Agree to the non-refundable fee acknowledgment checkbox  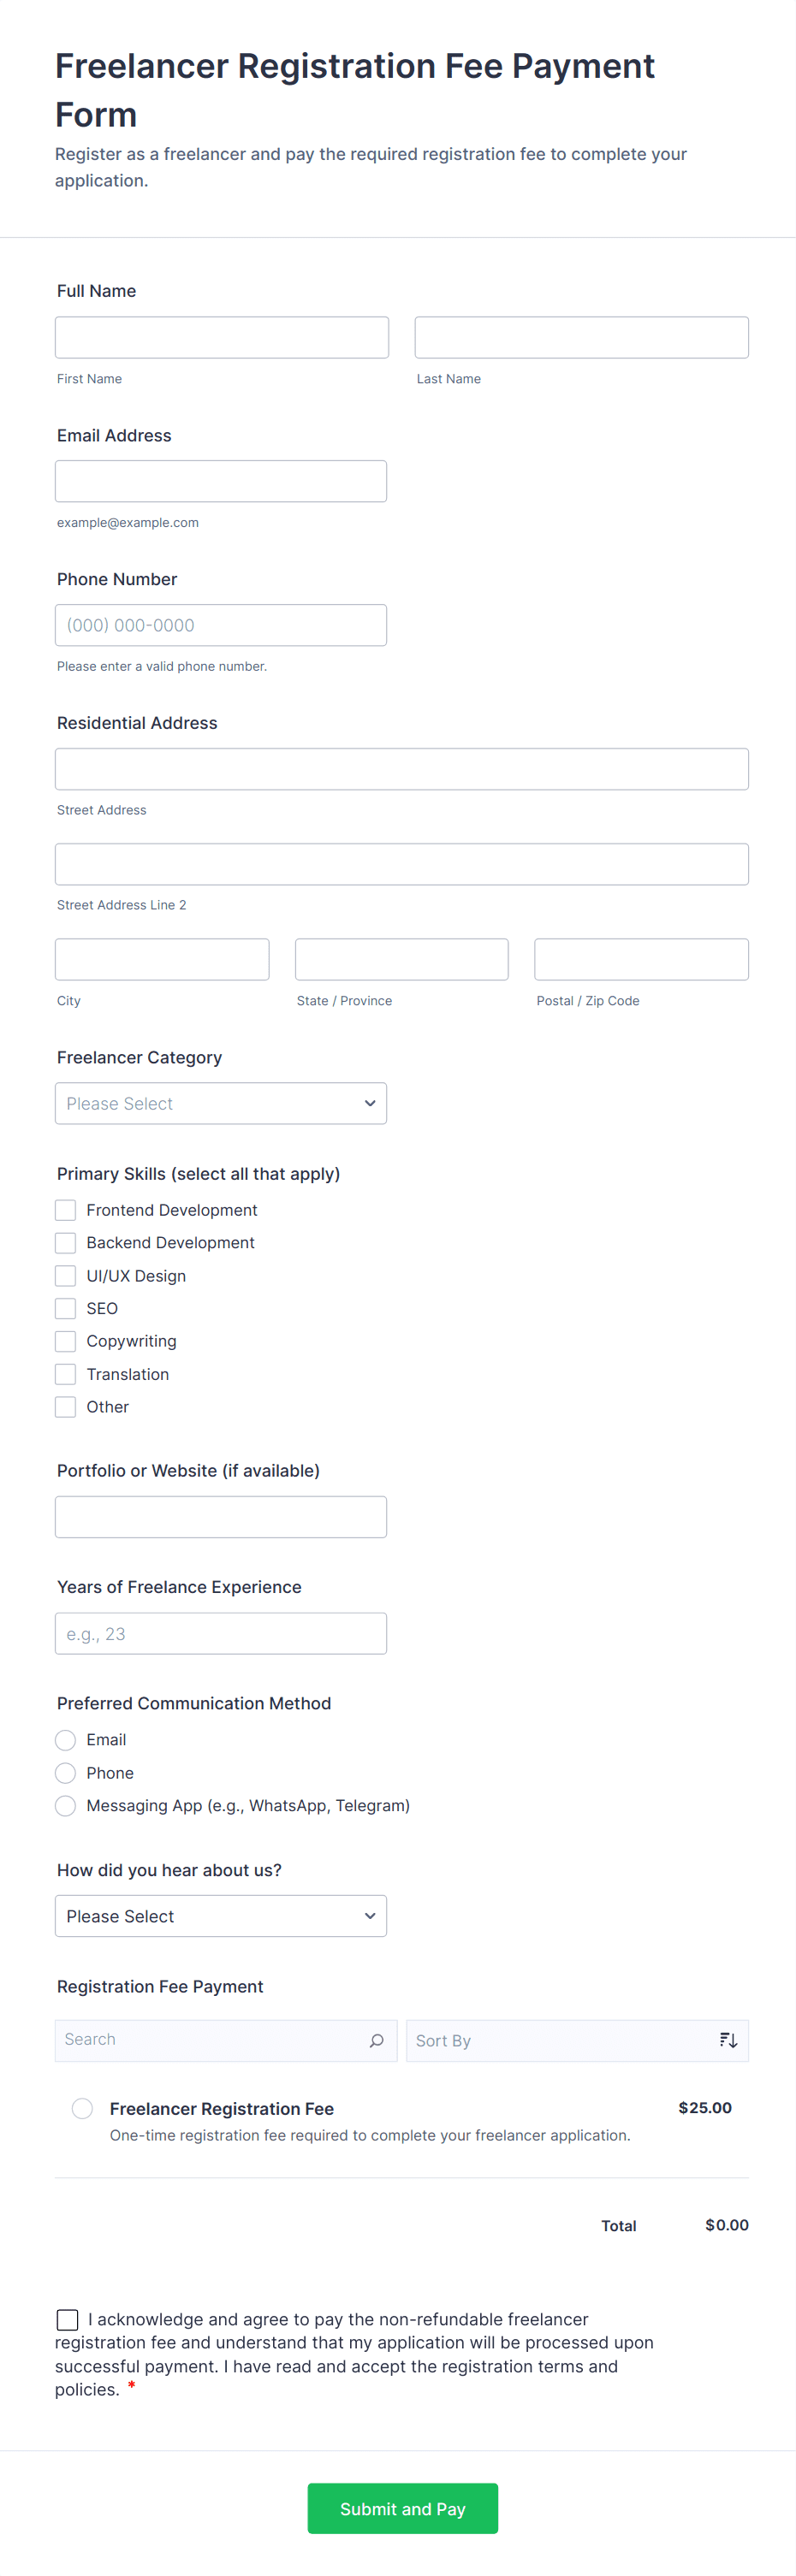point(68,2319)
